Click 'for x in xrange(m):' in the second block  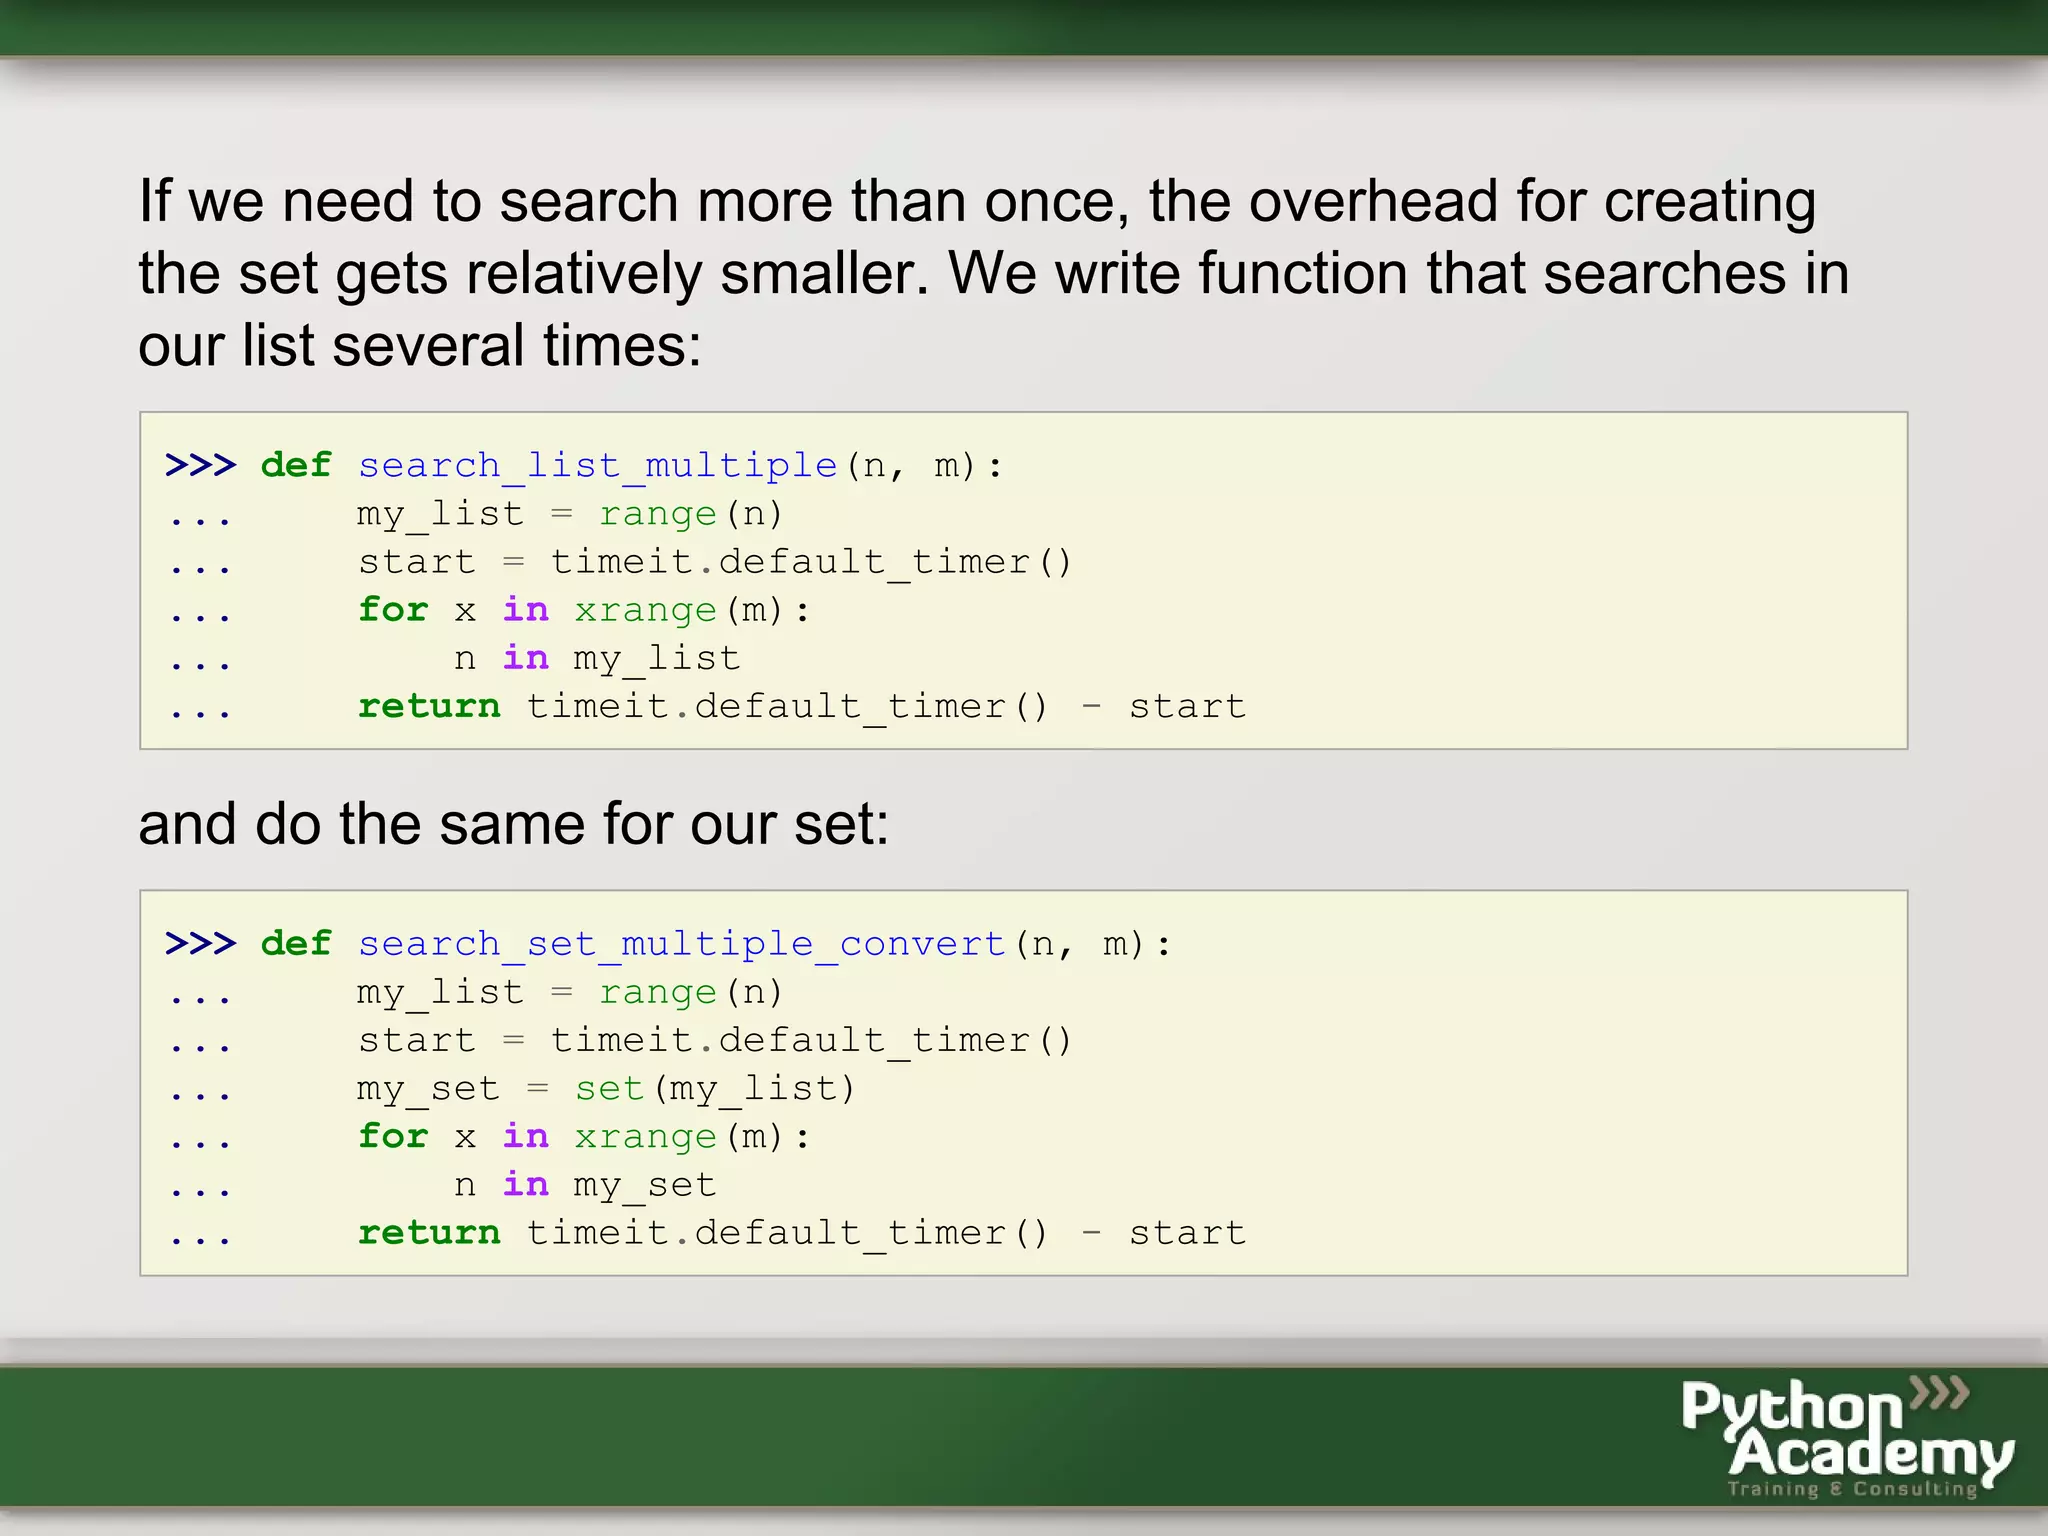coord(584,1137)
